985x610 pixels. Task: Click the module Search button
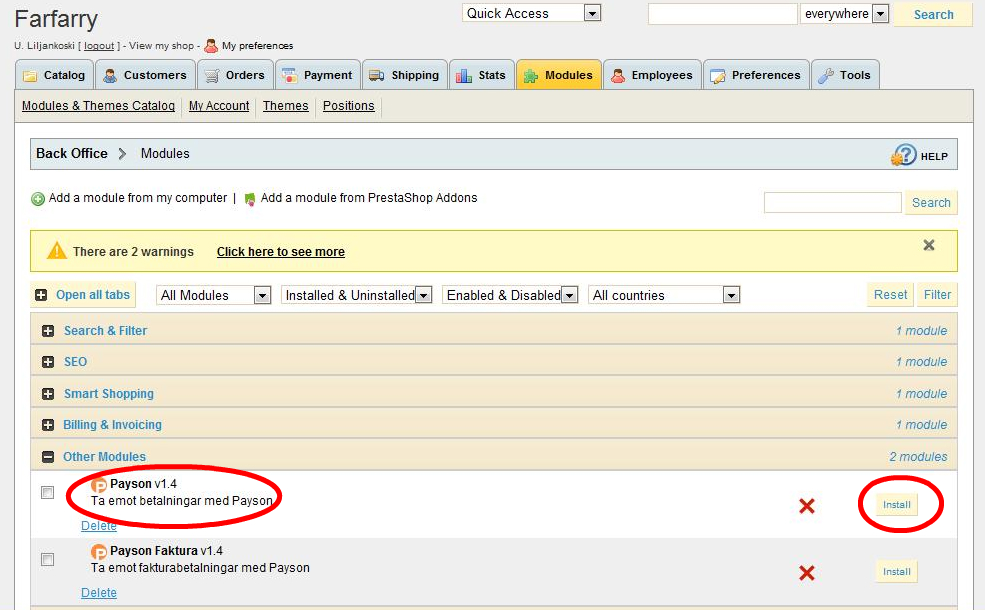coord(931,202)
